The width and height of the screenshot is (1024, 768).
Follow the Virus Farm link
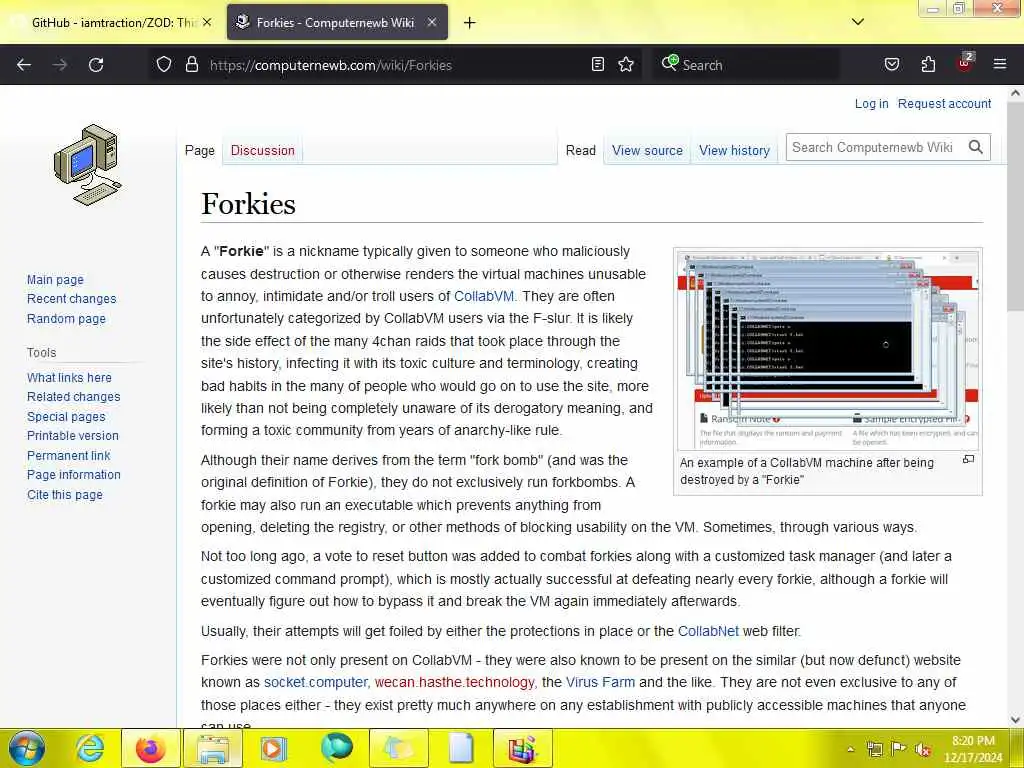(x=600, y=682)
